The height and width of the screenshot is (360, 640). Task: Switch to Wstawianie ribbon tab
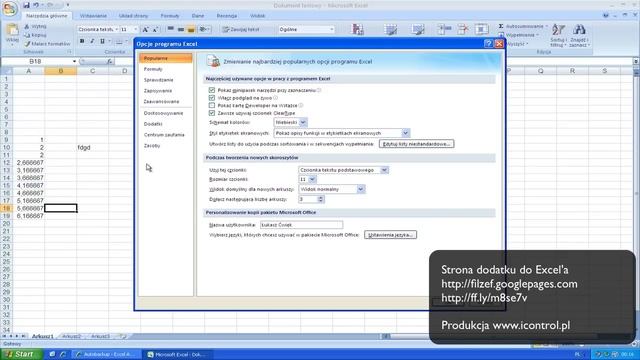93,16
